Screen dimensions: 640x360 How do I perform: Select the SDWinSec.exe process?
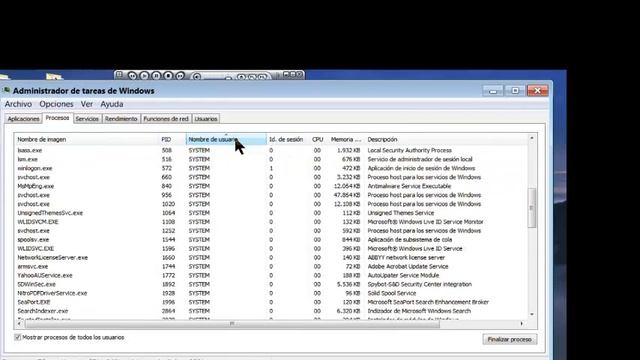point(271,284)
